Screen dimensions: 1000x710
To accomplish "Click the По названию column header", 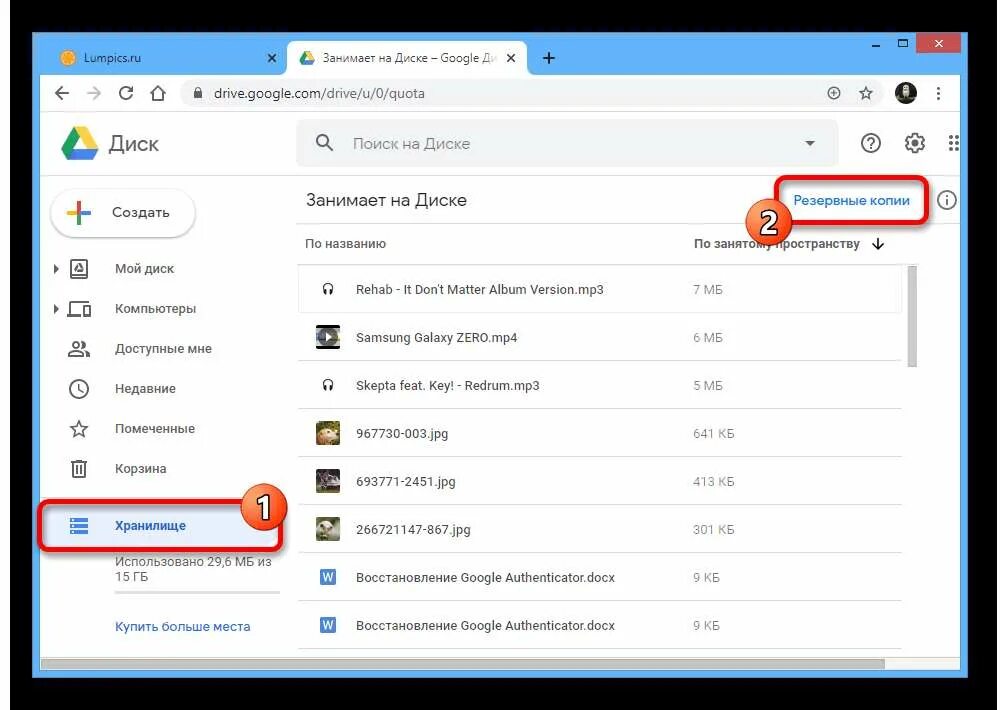I will (345, 244).
